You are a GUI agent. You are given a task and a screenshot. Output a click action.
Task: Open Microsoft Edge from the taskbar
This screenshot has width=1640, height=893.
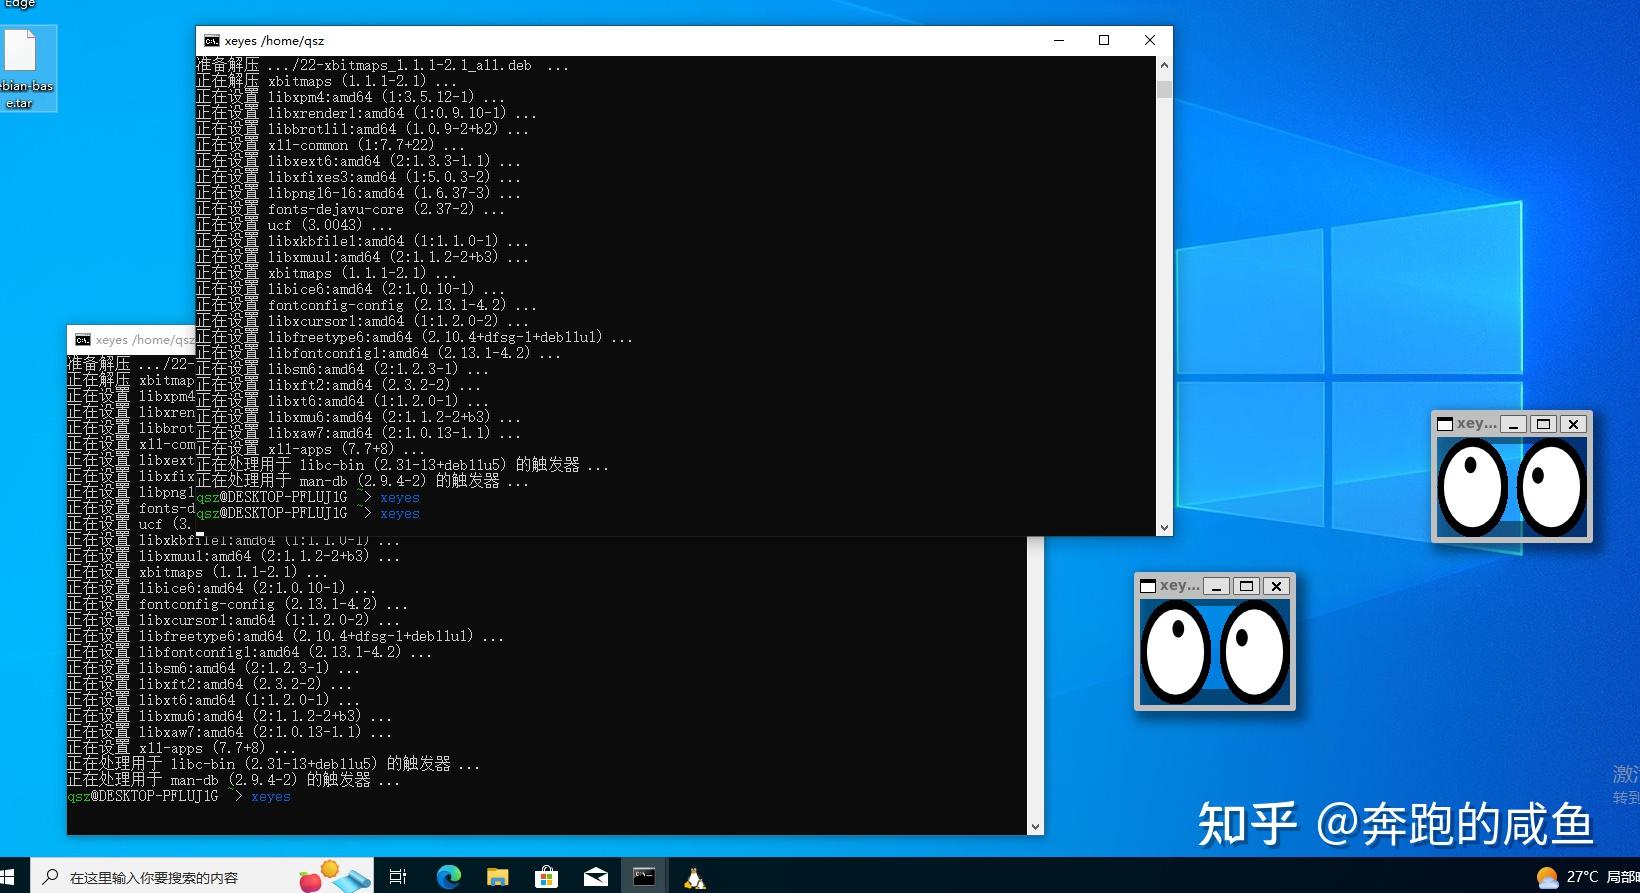(x=449, y=877)
